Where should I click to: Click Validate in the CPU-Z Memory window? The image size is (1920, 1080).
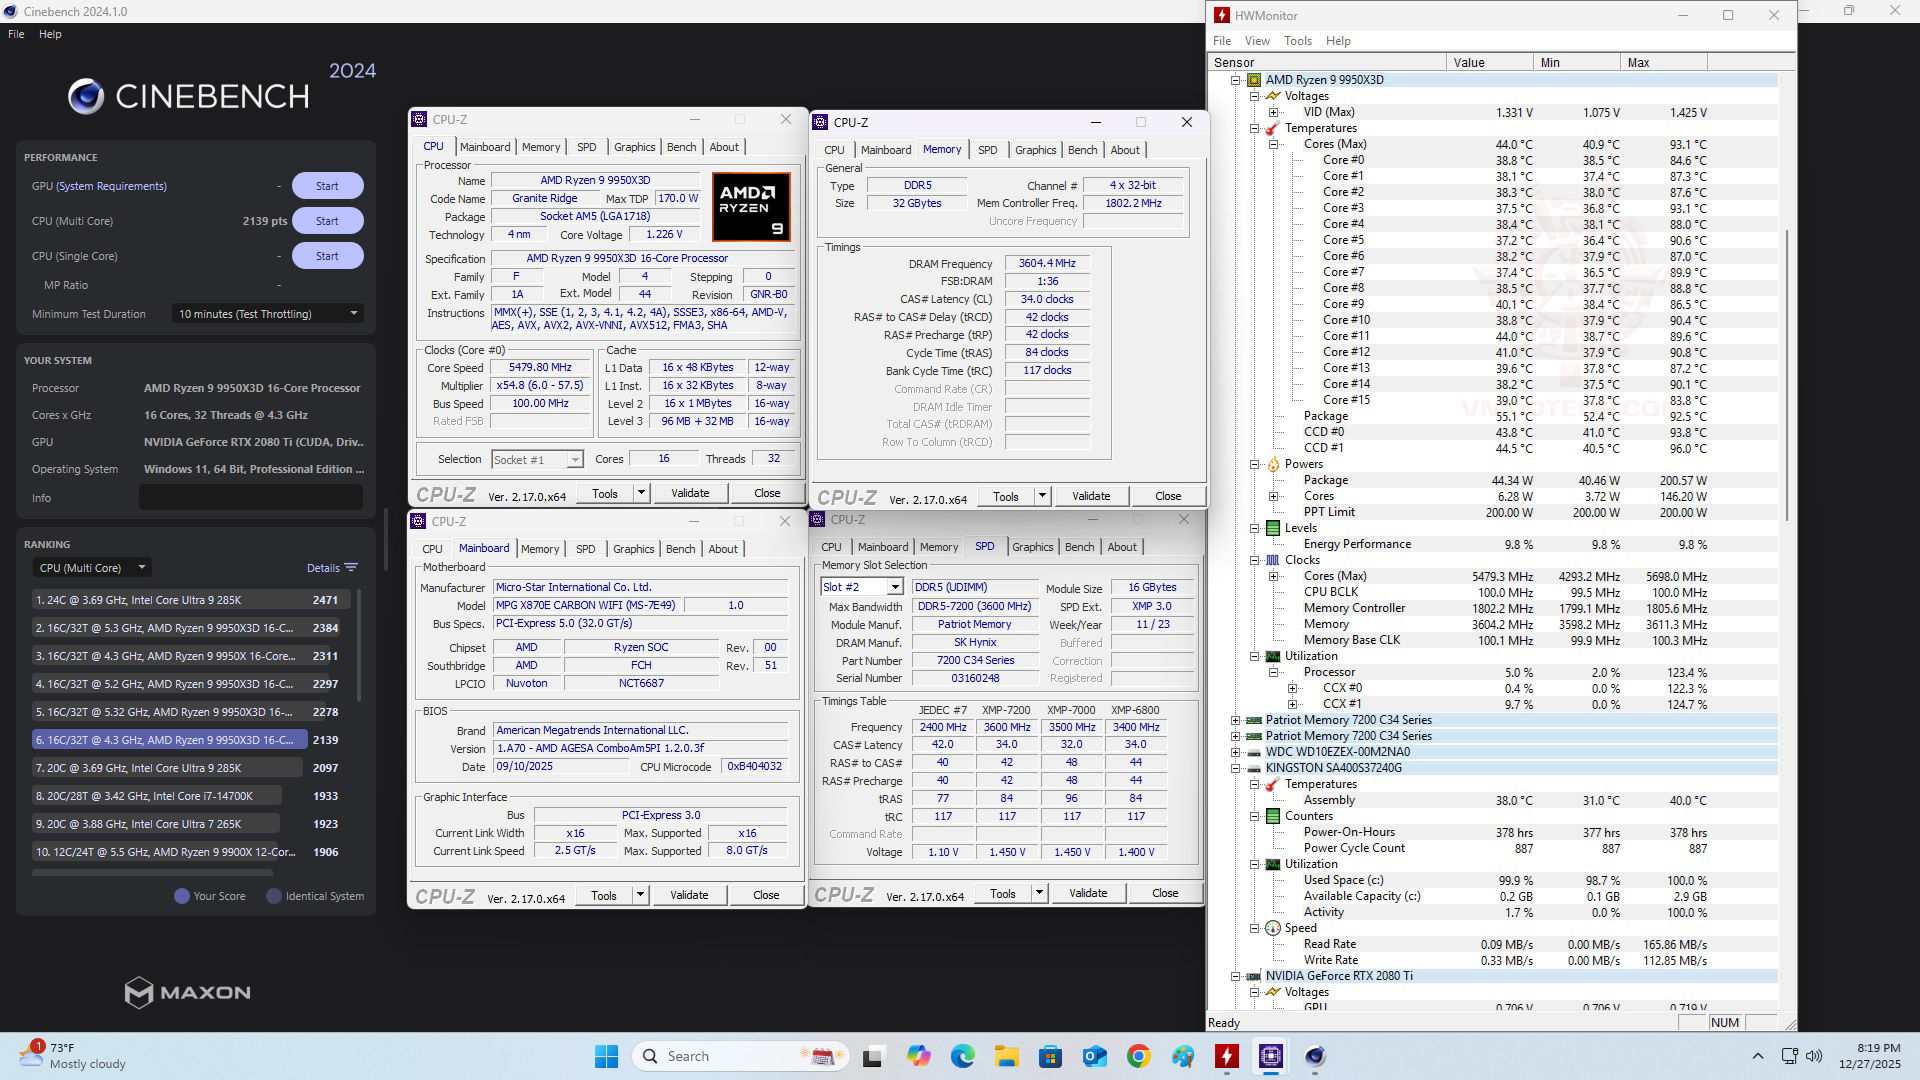[1090, 496]
